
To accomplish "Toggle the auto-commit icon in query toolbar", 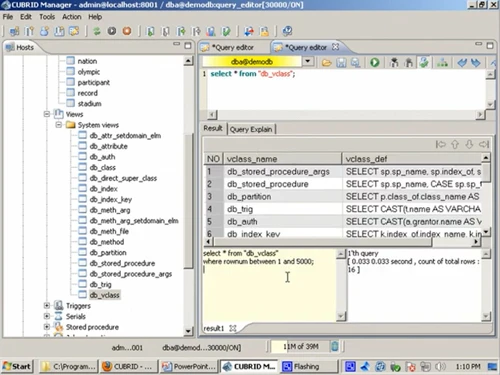I will click(x=424, y=62).
